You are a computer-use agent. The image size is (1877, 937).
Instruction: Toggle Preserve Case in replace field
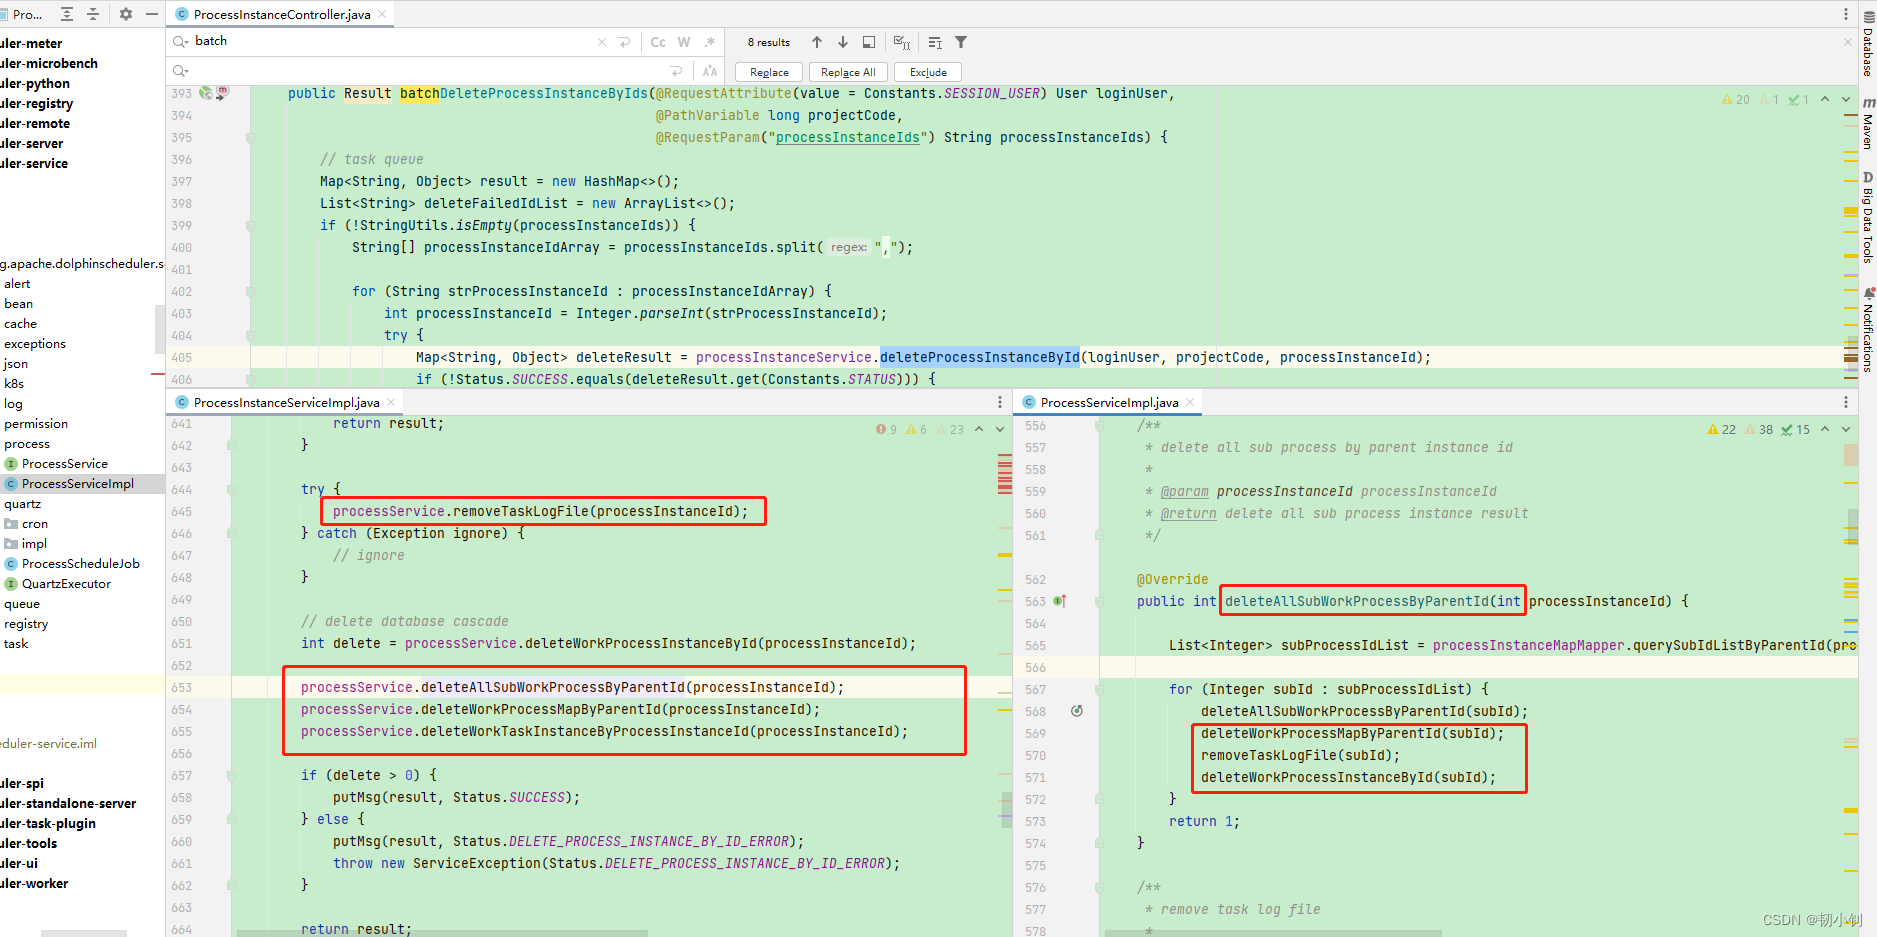tap(710, 71)
